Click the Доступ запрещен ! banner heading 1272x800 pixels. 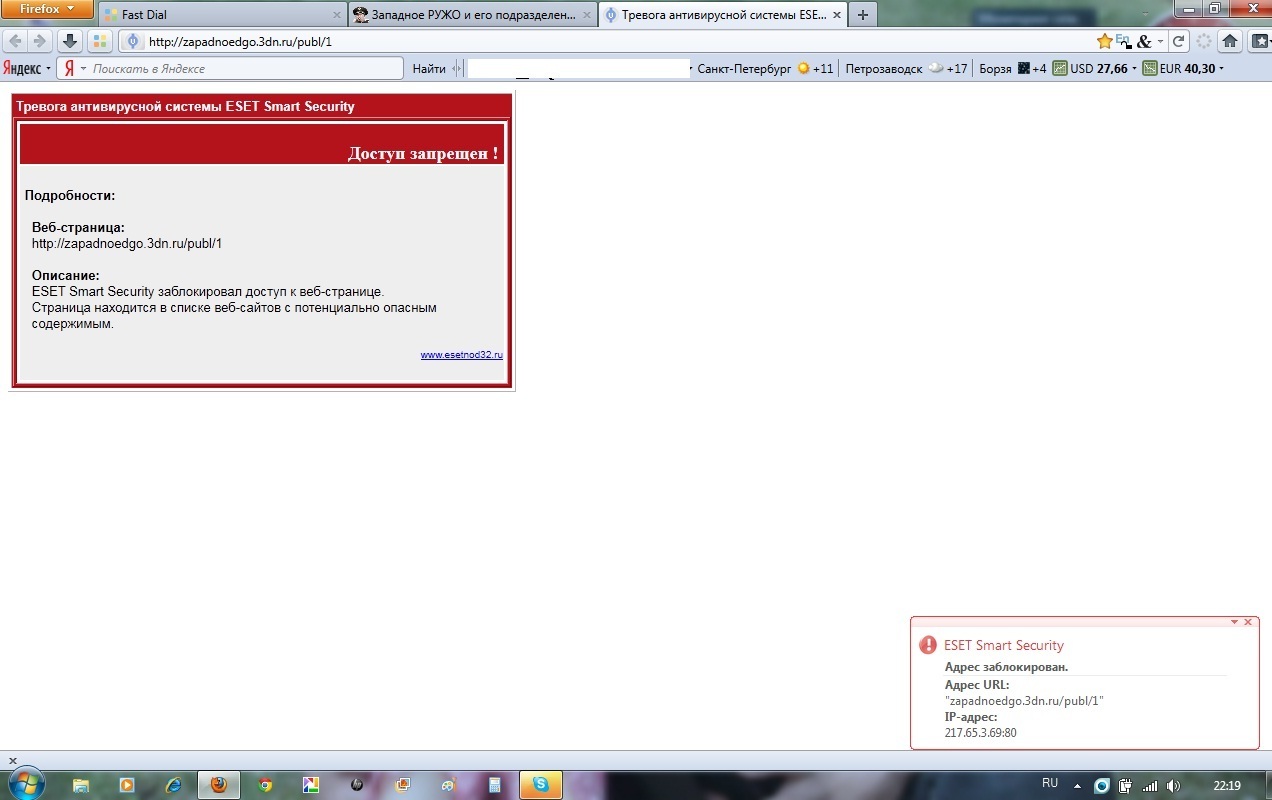coord(423,153)
